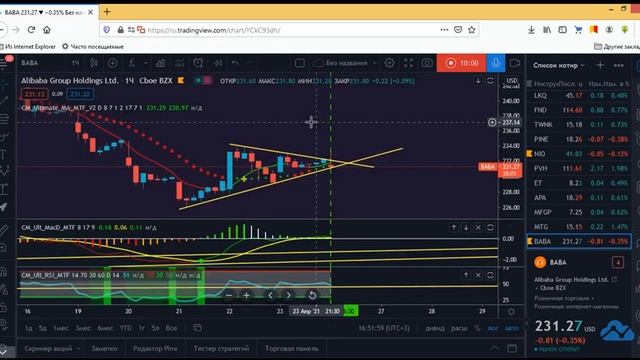Viewport: 640px width, 360px height.
Task: Open the candlestick chart style selector
Action: click(x=94, y=63)
